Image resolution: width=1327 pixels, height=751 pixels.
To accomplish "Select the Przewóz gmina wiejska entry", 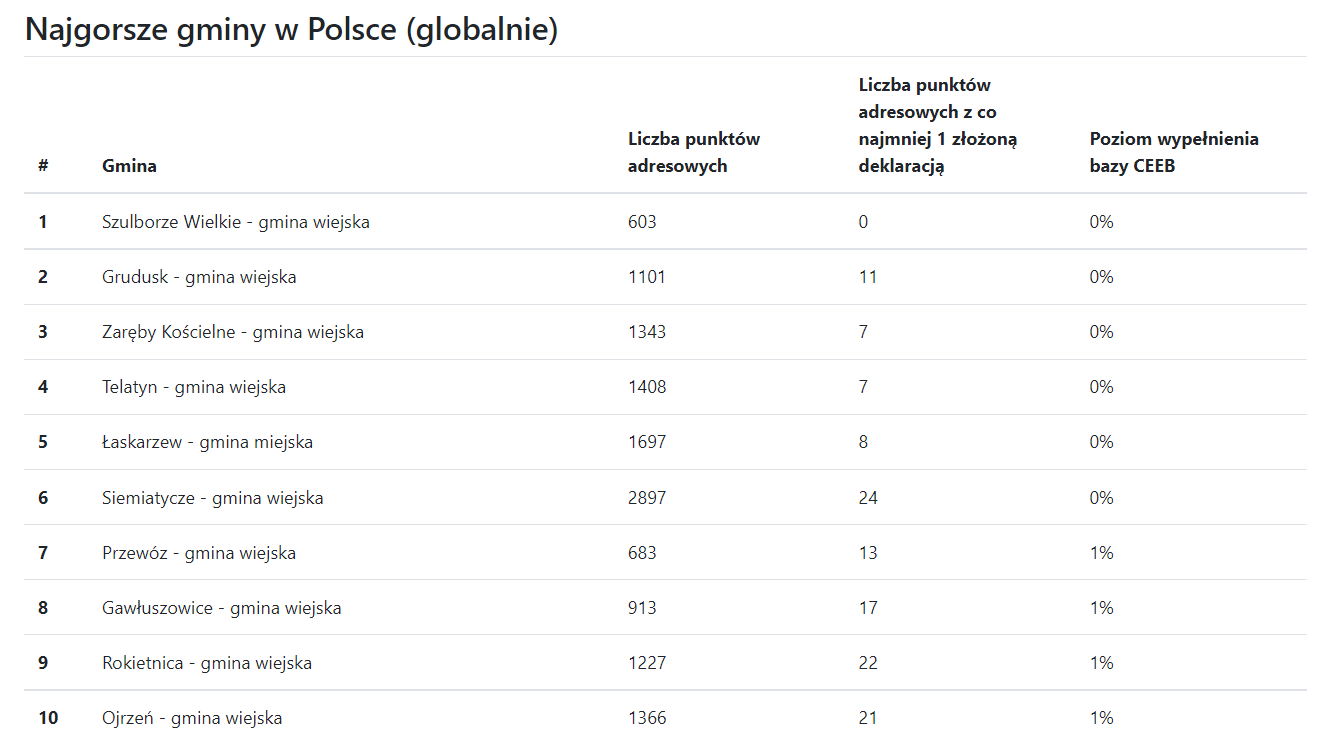I will coord(198,553).
